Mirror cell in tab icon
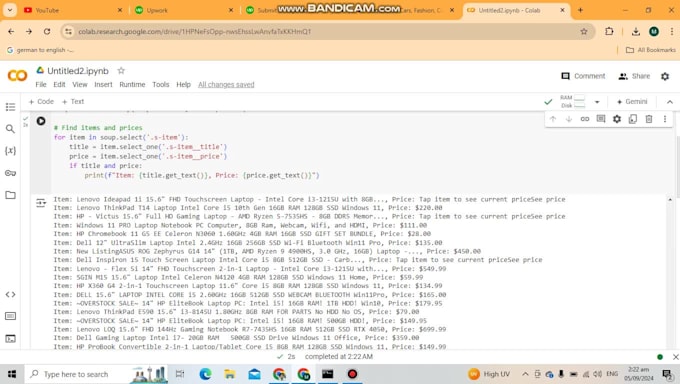This screenshot has height=384, width=680. click(x=633, y=119)
